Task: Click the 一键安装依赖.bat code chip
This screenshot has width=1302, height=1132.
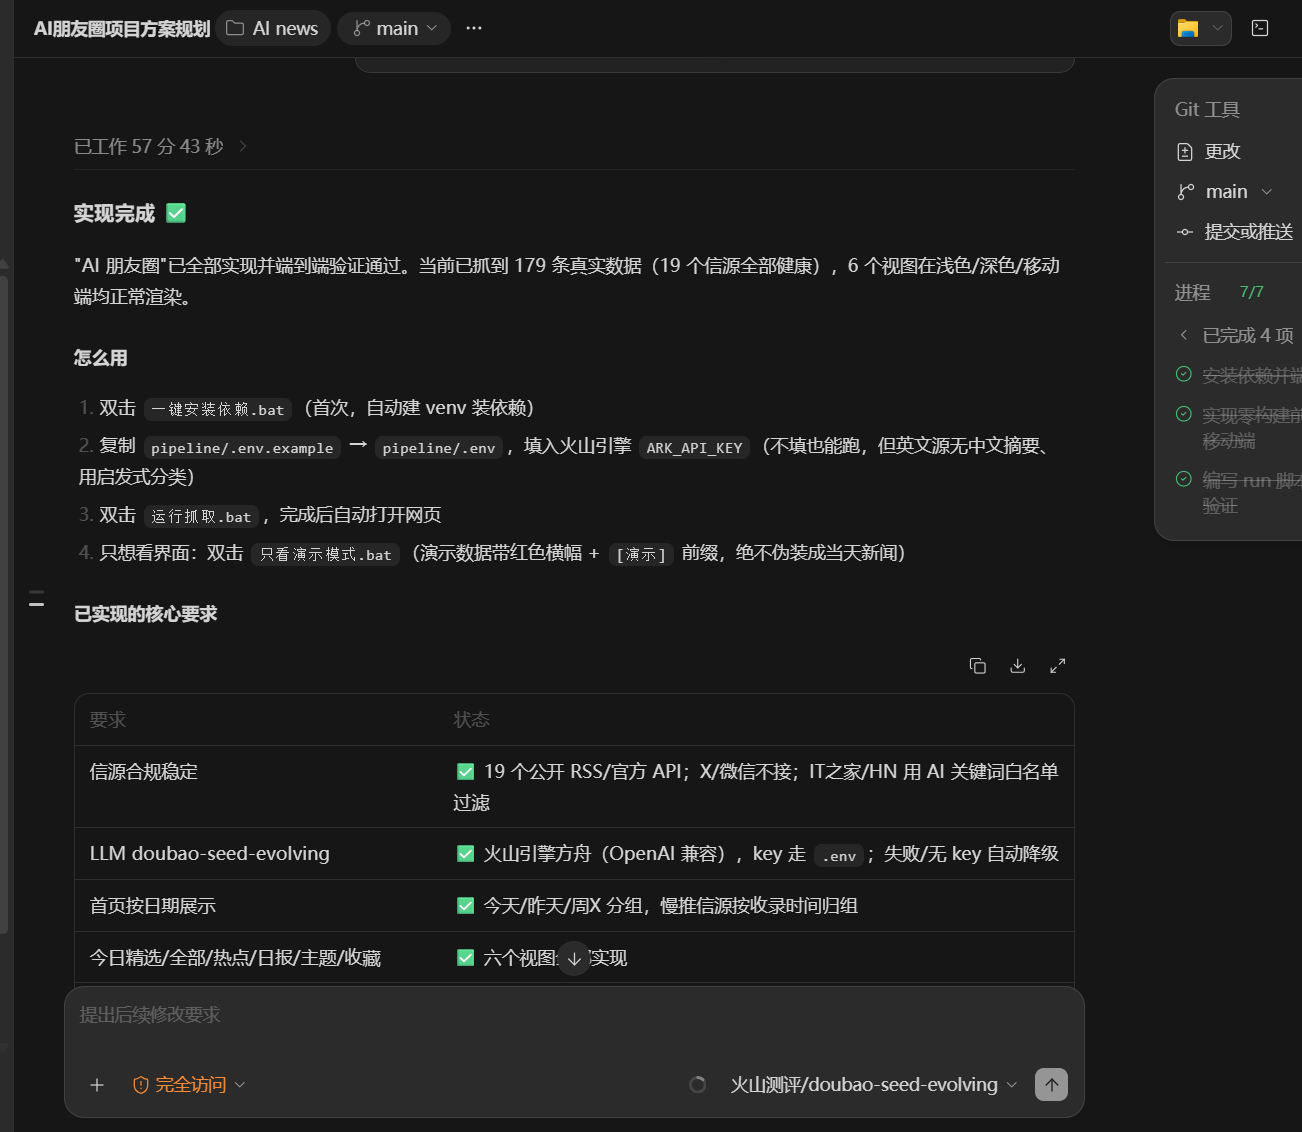Action: (x=218, y=409)
